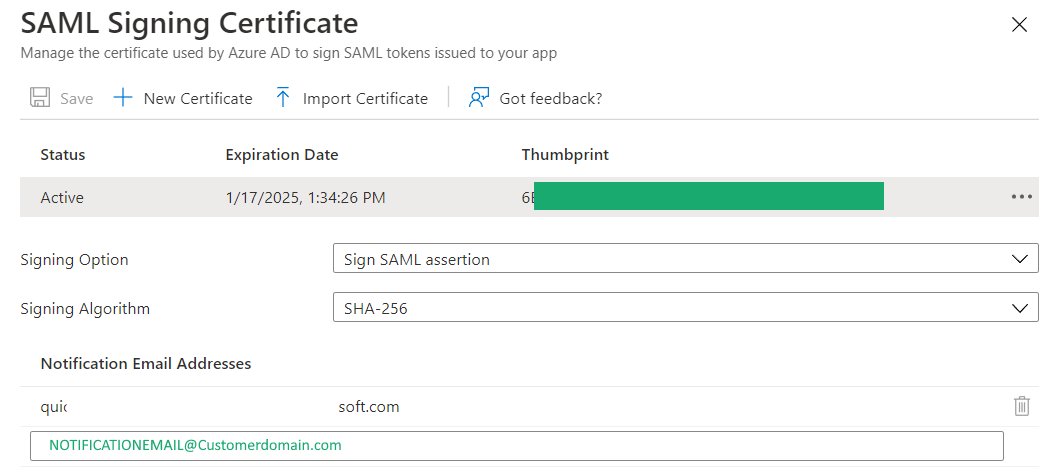Click the Signing Algorithm dropdown chevron arrow

click(x=1020, y=308)
